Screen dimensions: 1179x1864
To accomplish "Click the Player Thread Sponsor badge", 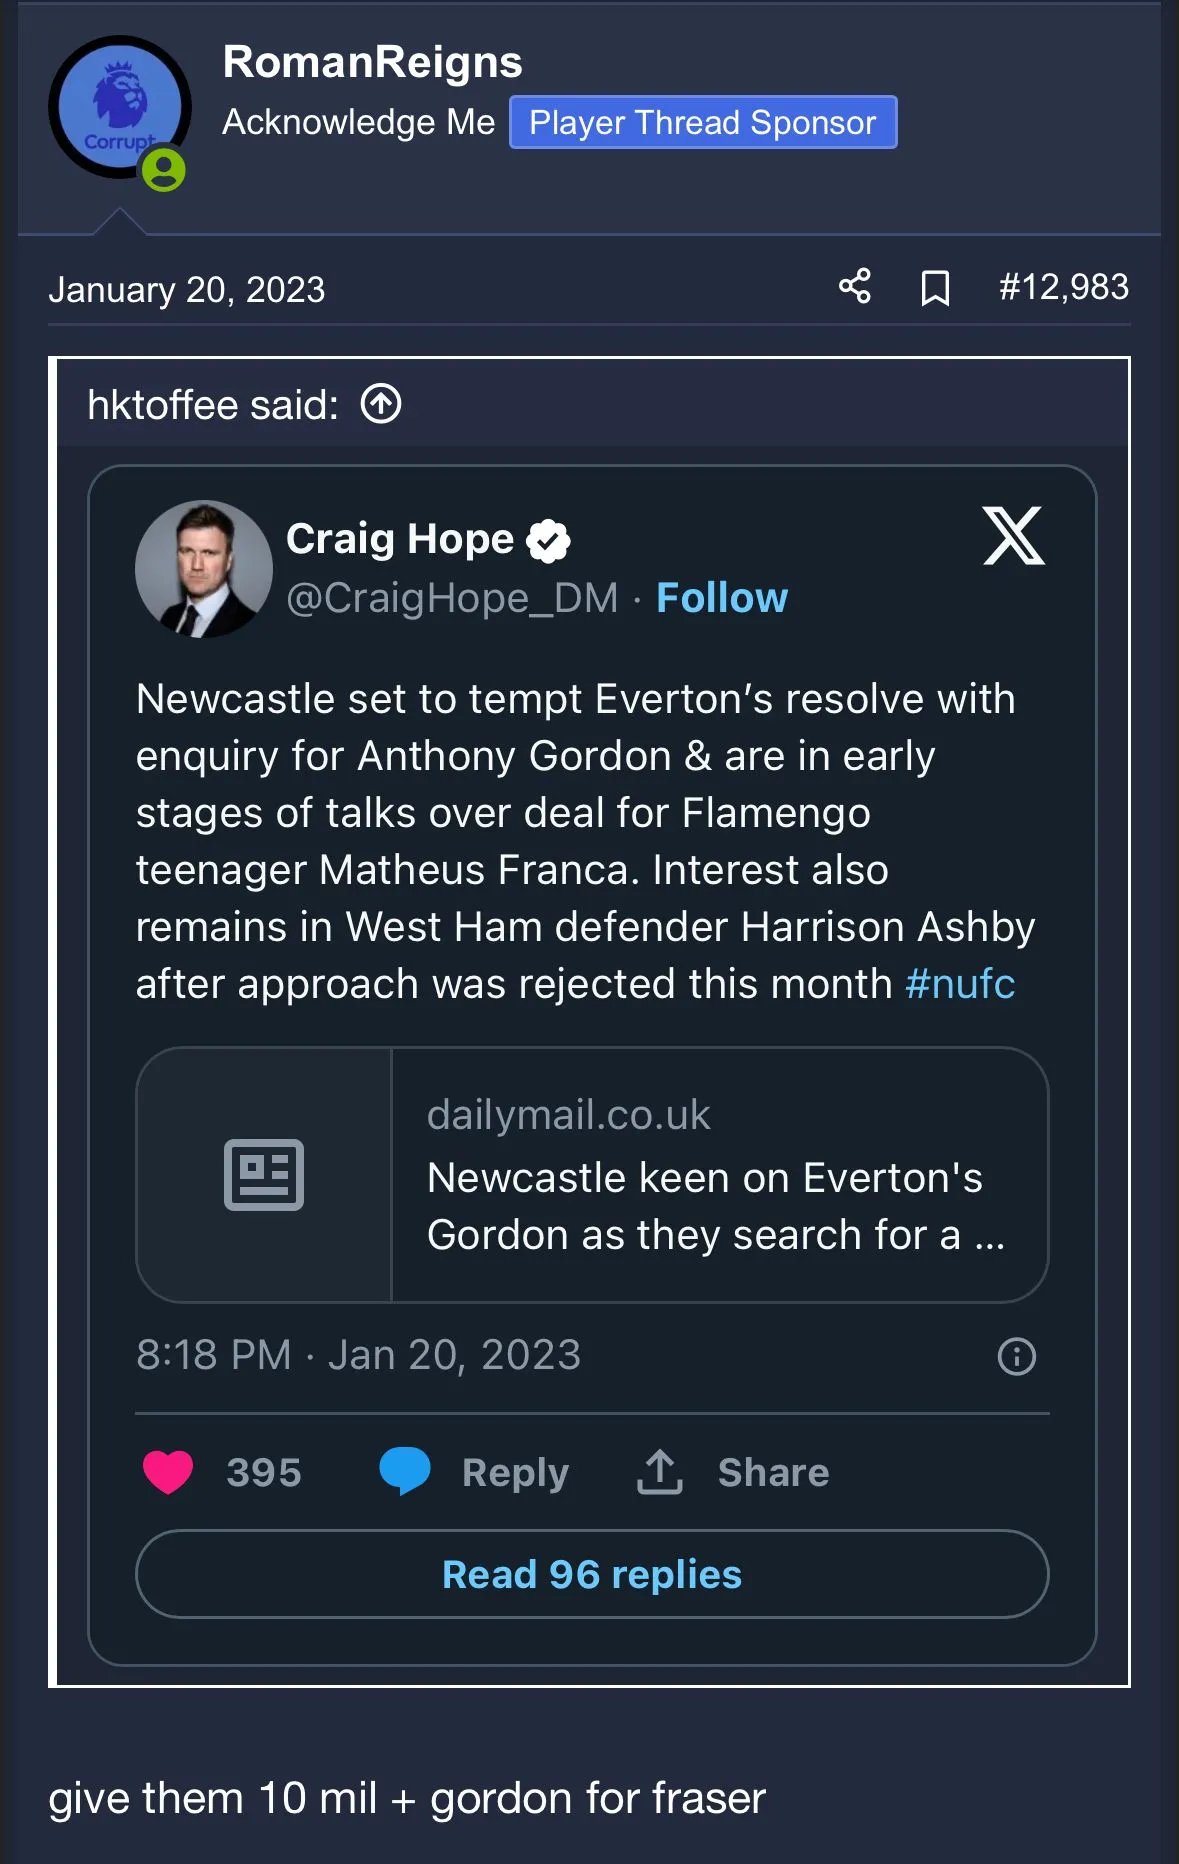I will [702, 122].
